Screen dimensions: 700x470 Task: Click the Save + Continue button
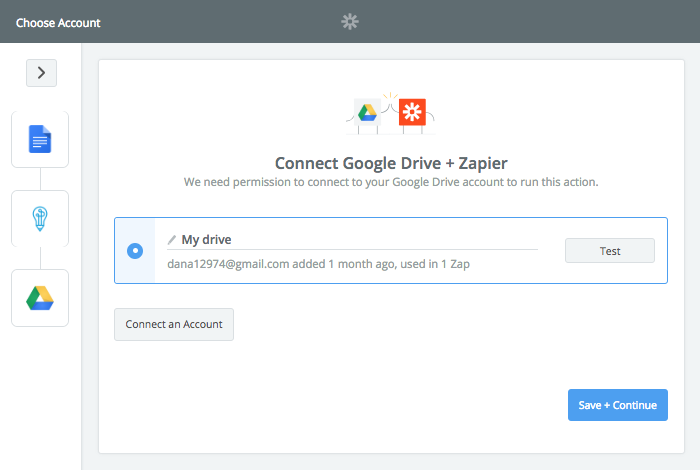click(618, 405)
